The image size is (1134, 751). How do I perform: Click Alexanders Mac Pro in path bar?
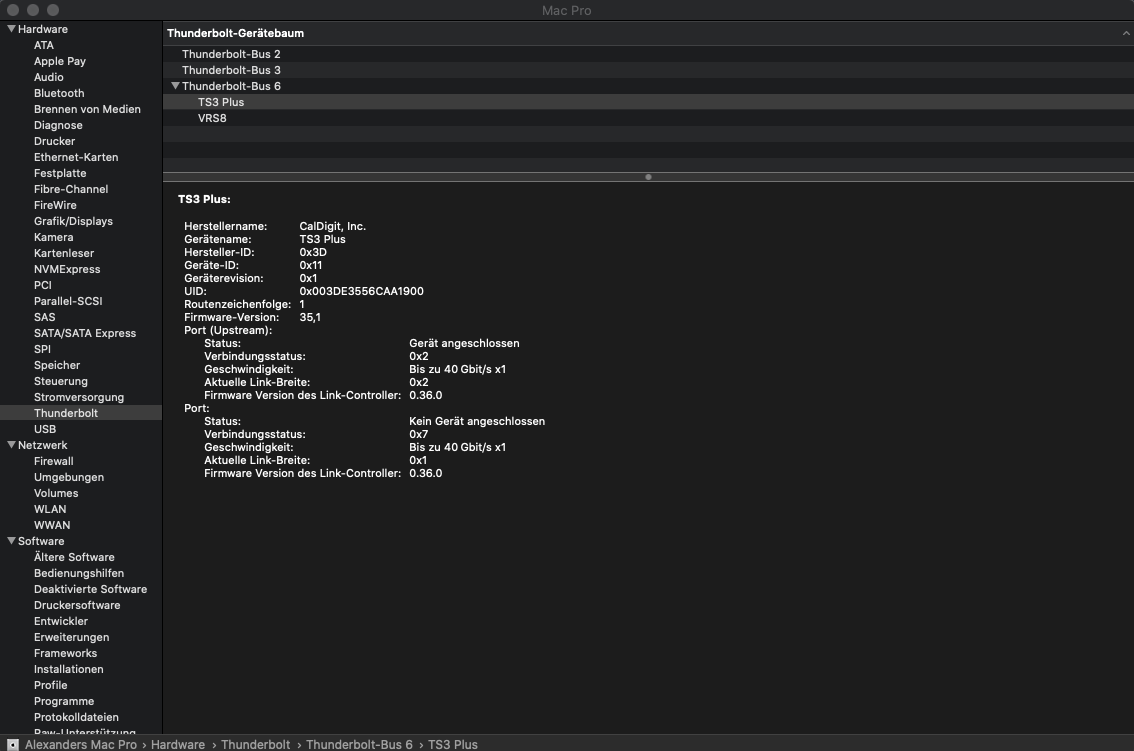pos(80,744)
